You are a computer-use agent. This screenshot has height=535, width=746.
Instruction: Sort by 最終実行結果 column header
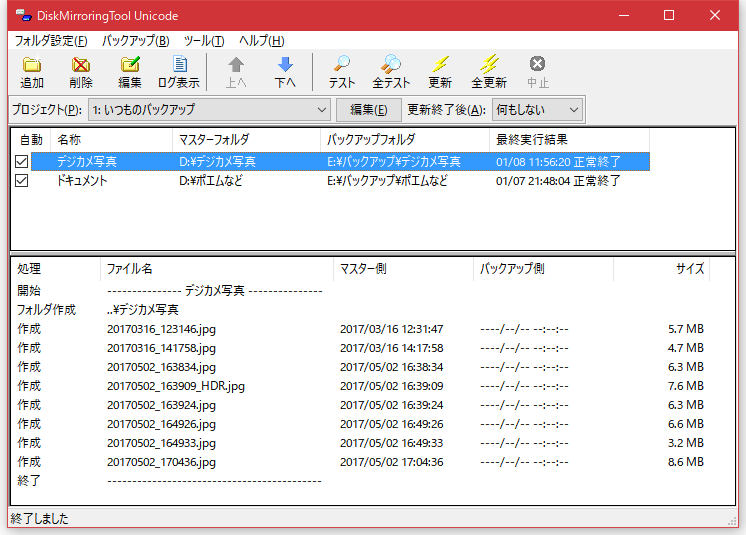coord(570,140)
